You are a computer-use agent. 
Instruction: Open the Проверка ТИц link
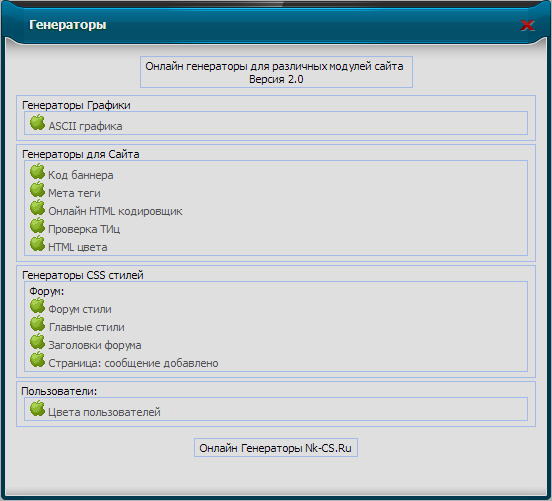tap(84, 229)
